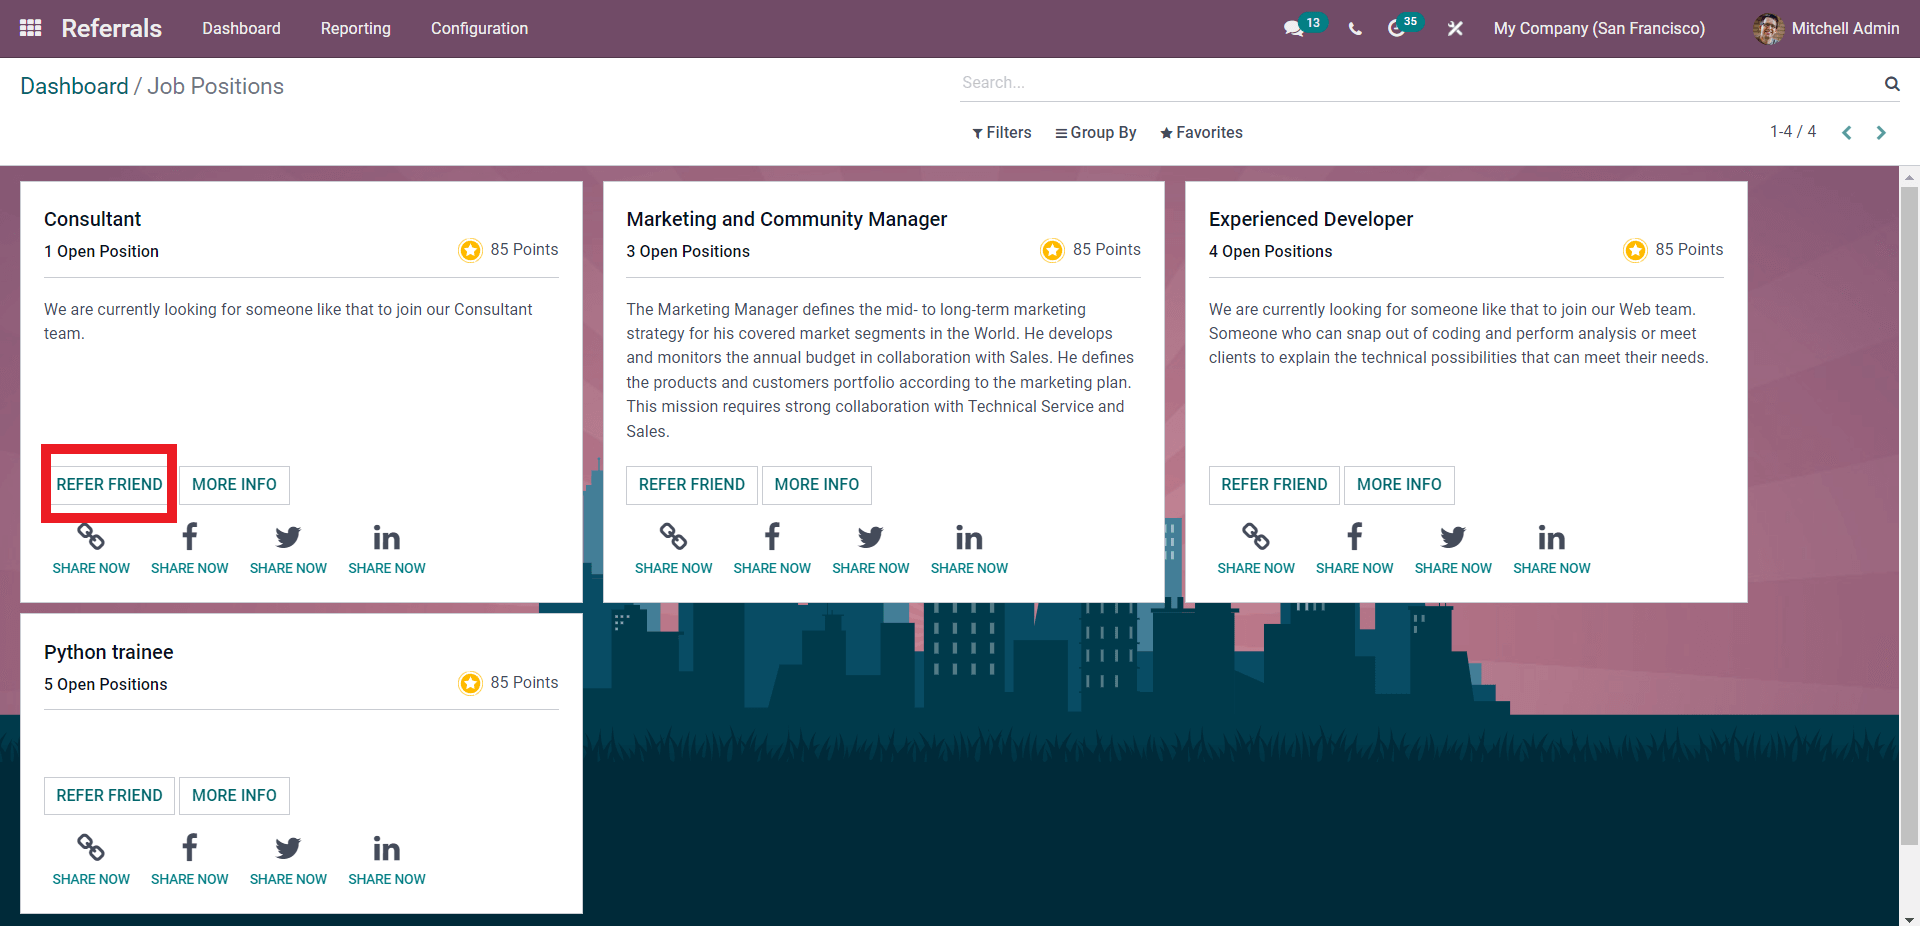Go to next page arrow

coord(1881,133)
